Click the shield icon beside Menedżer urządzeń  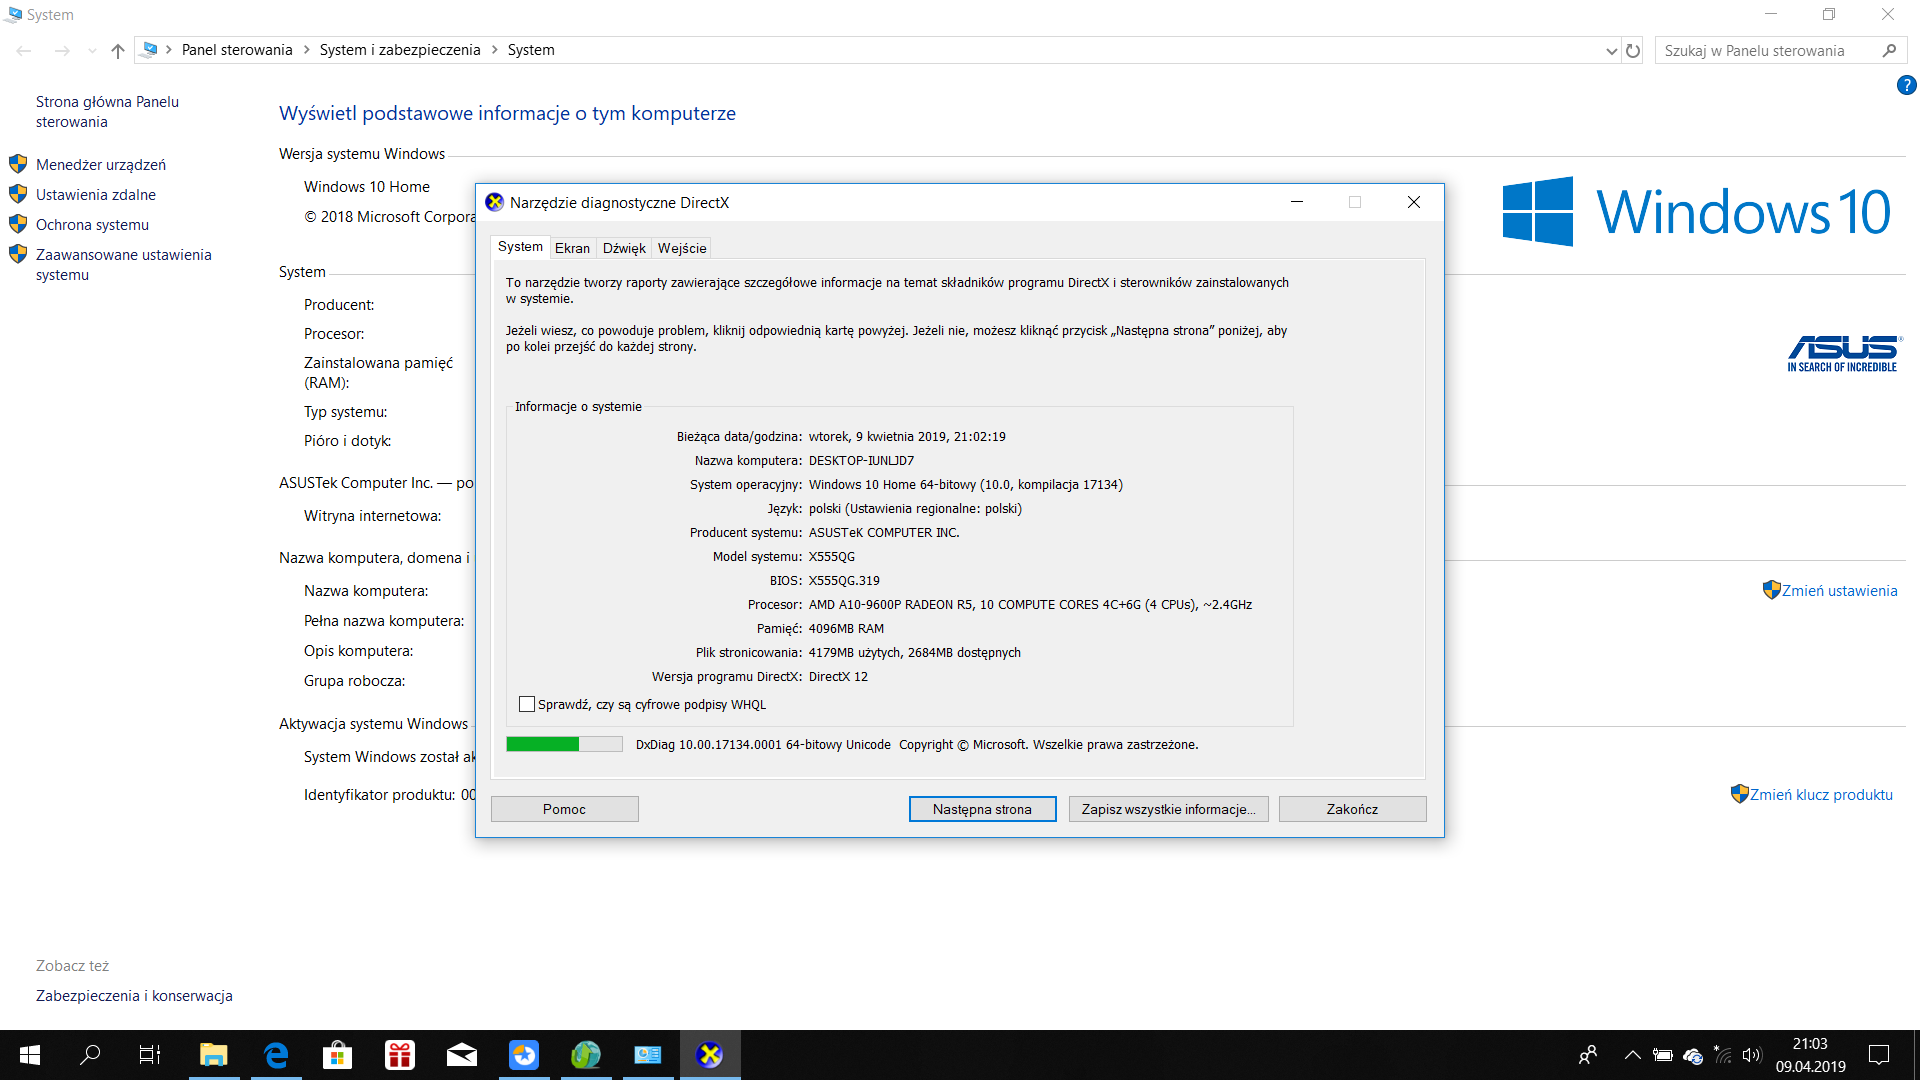(18, 164)
